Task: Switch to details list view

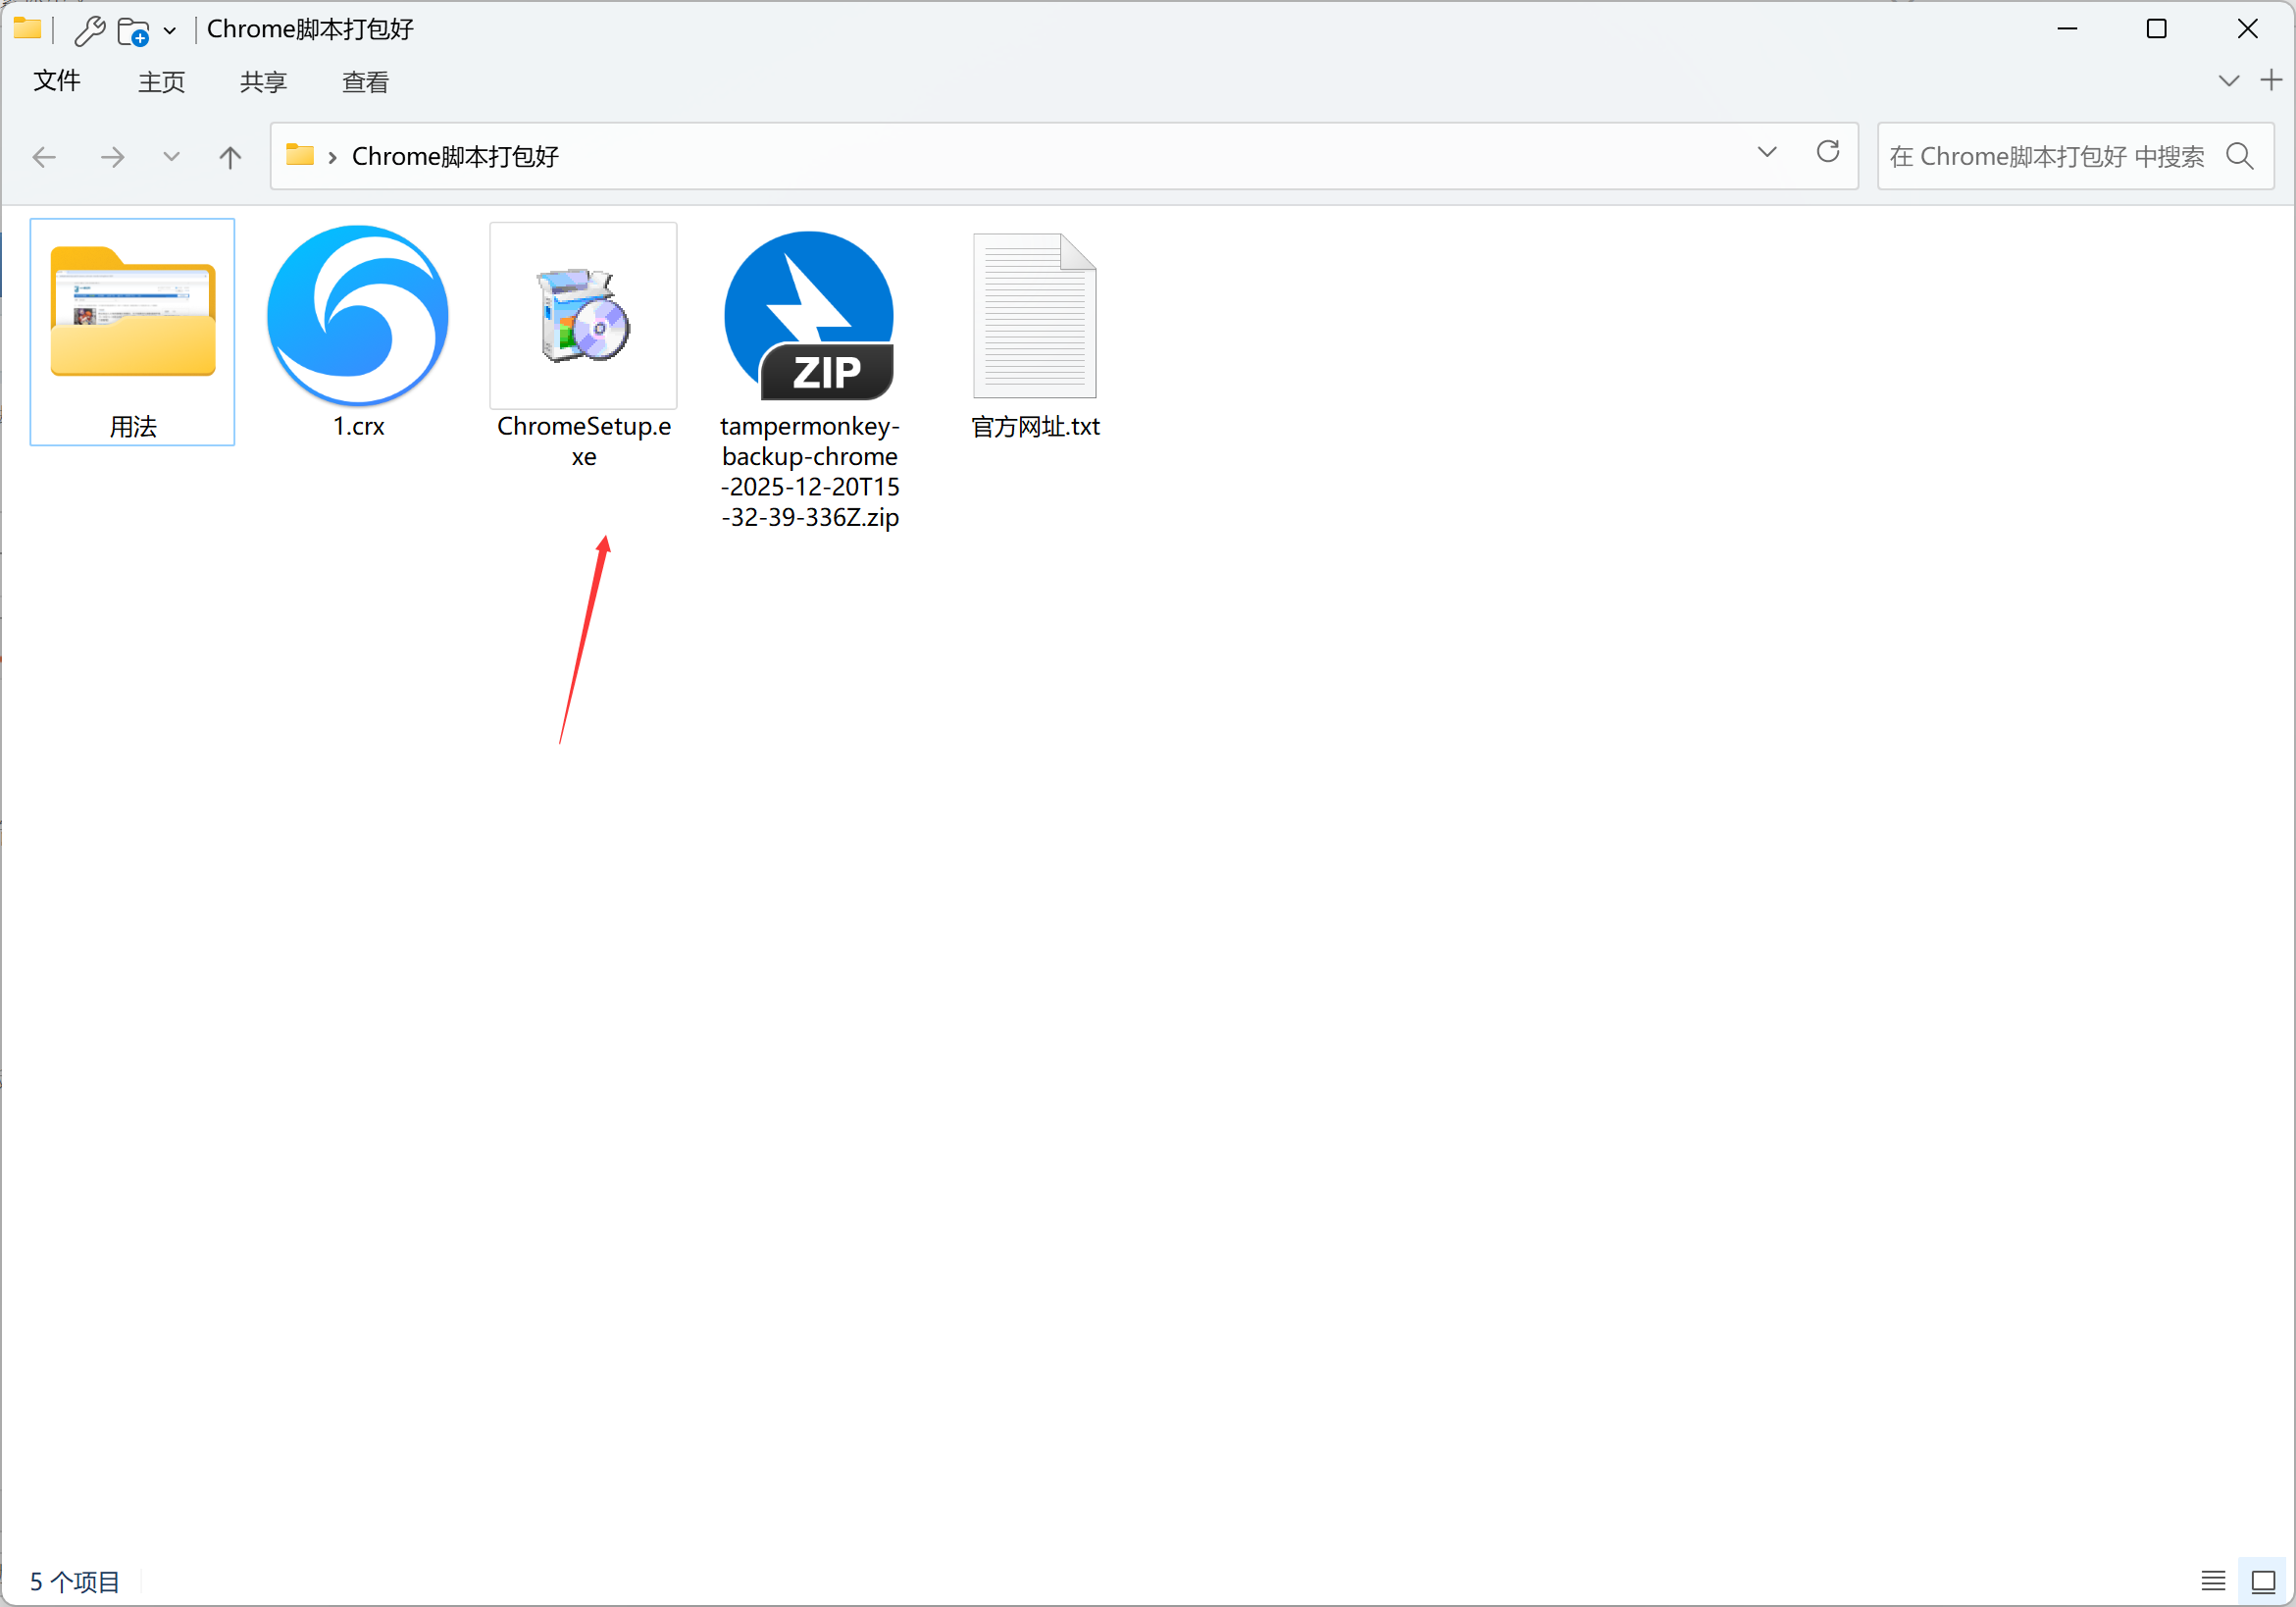Action: pos(2212,1580)
